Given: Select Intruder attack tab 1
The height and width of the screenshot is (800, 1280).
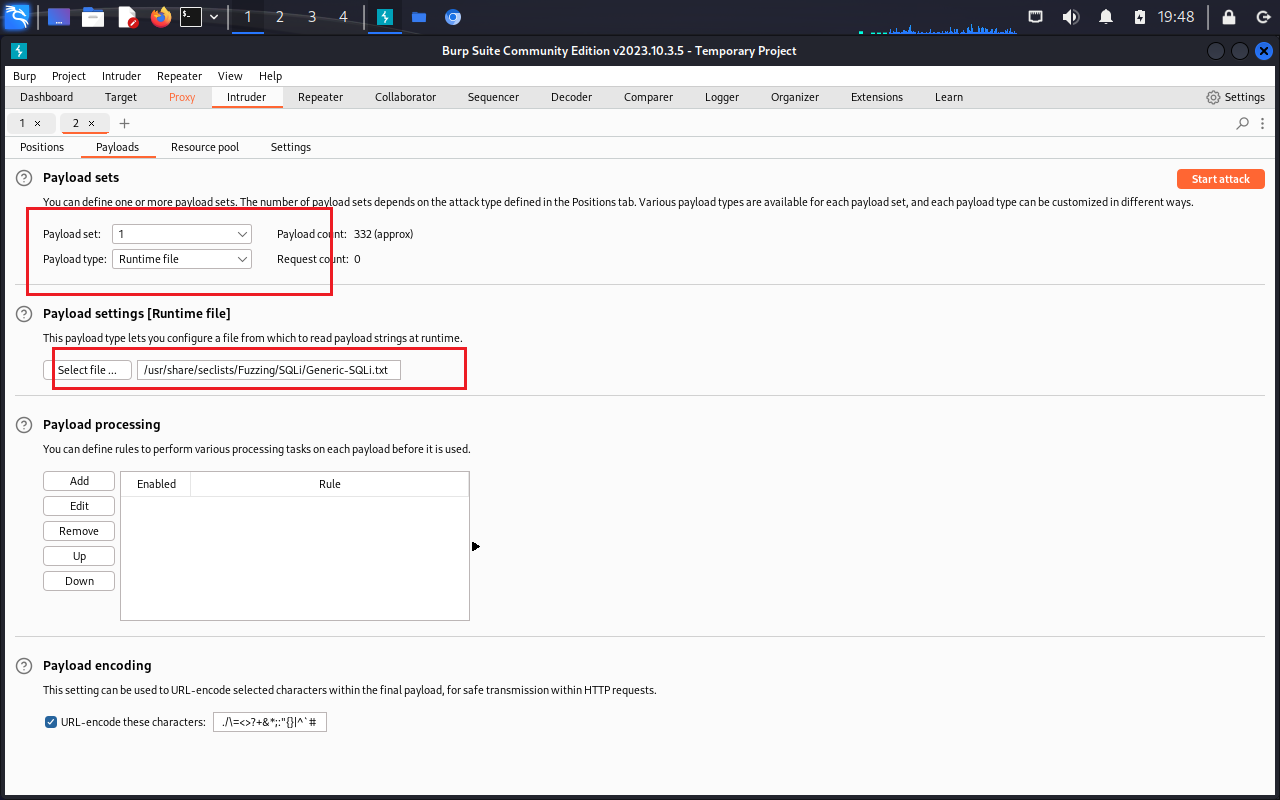Looking at the screenshot, I should point(22,123).
